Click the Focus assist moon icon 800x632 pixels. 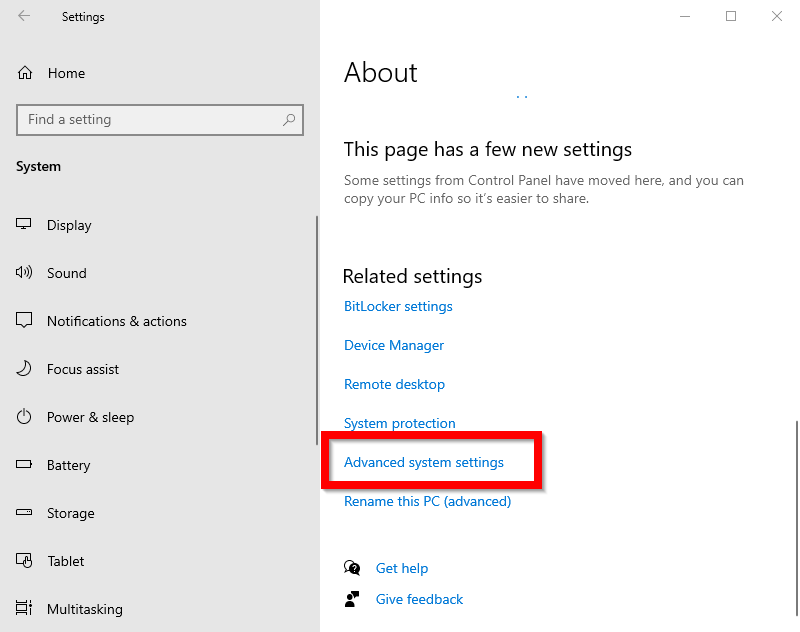23,368
